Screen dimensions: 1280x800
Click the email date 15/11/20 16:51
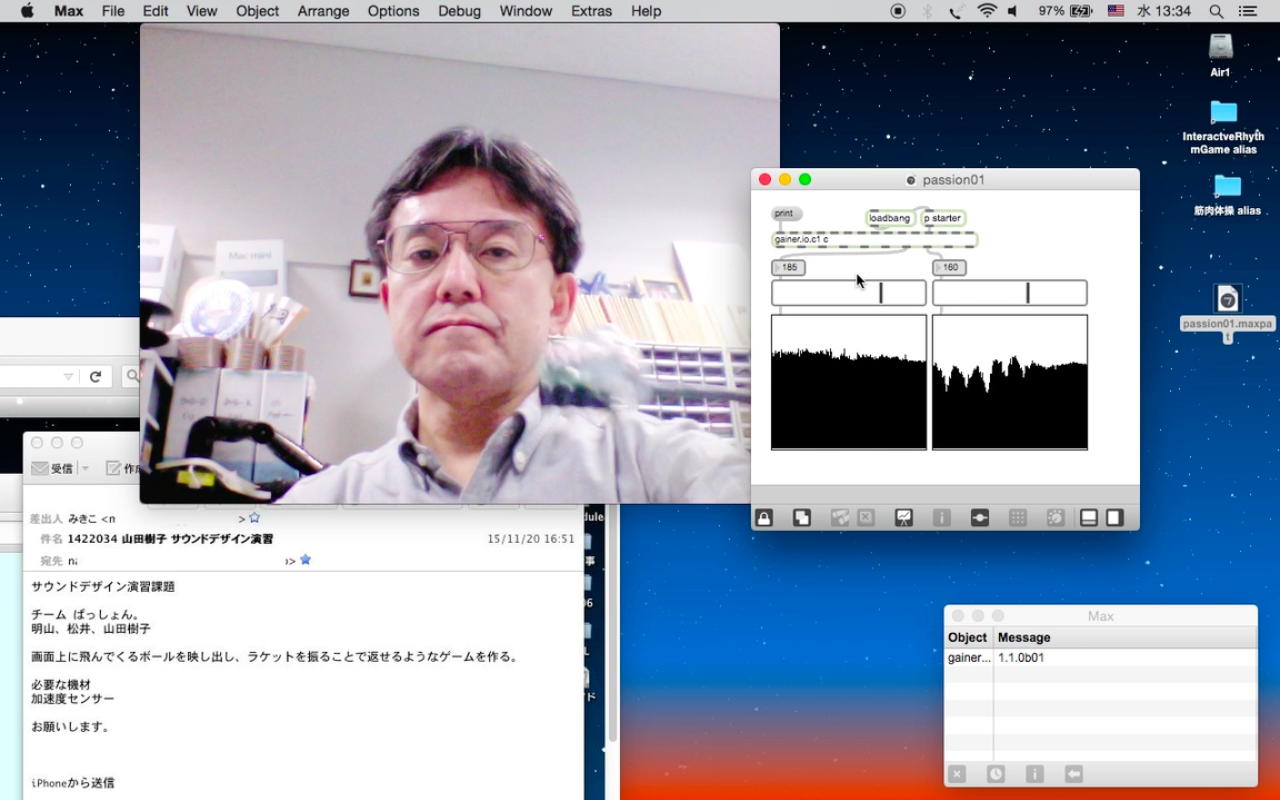point(531,539)
